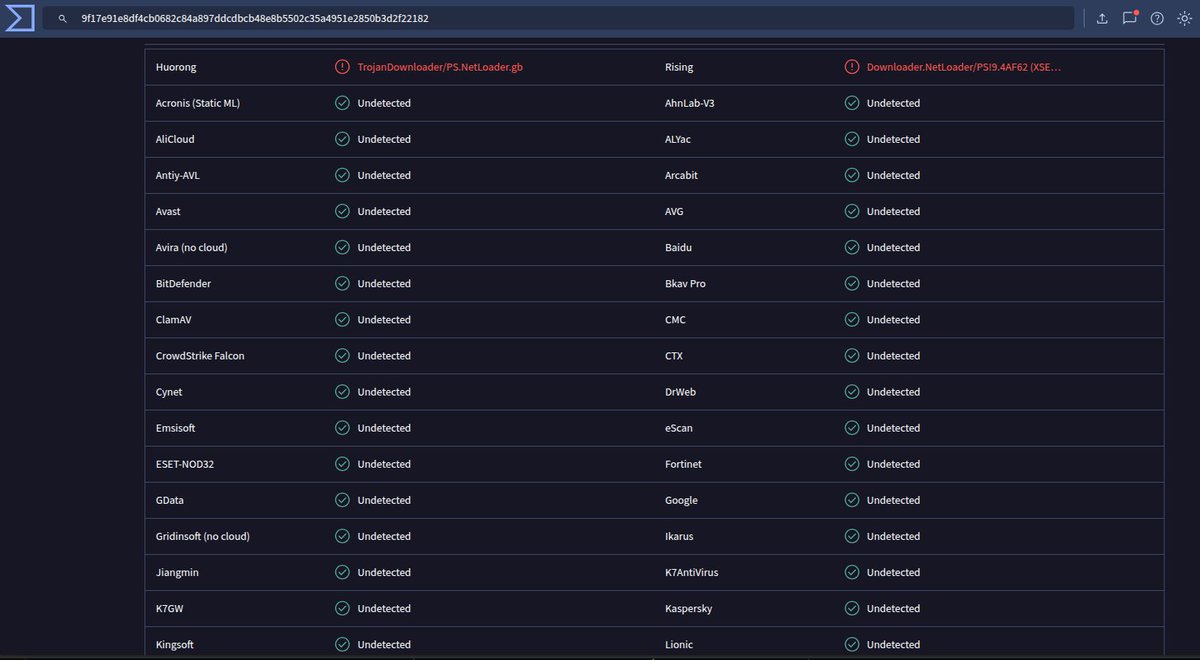Select the K7AntiVirus vendor name
1200x660 pixels.
tap(692, 572)
